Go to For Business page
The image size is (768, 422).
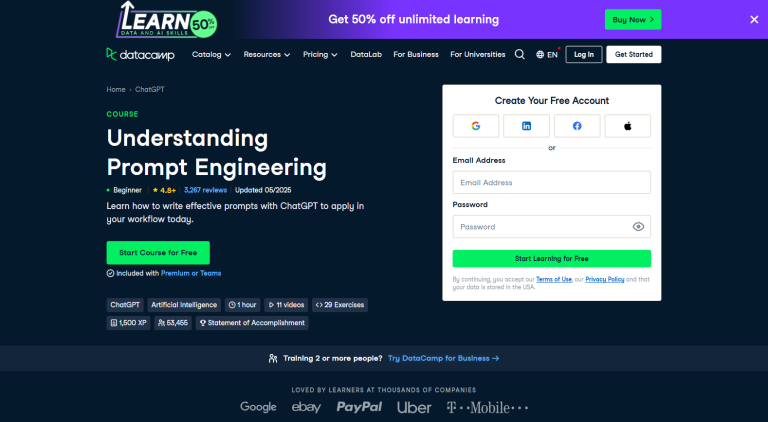click(416, 54)
